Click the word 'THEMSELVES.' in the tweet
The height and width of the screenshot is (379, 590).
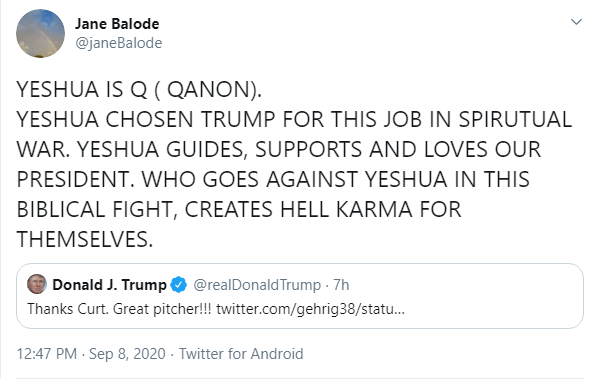(x=85, y=239)
